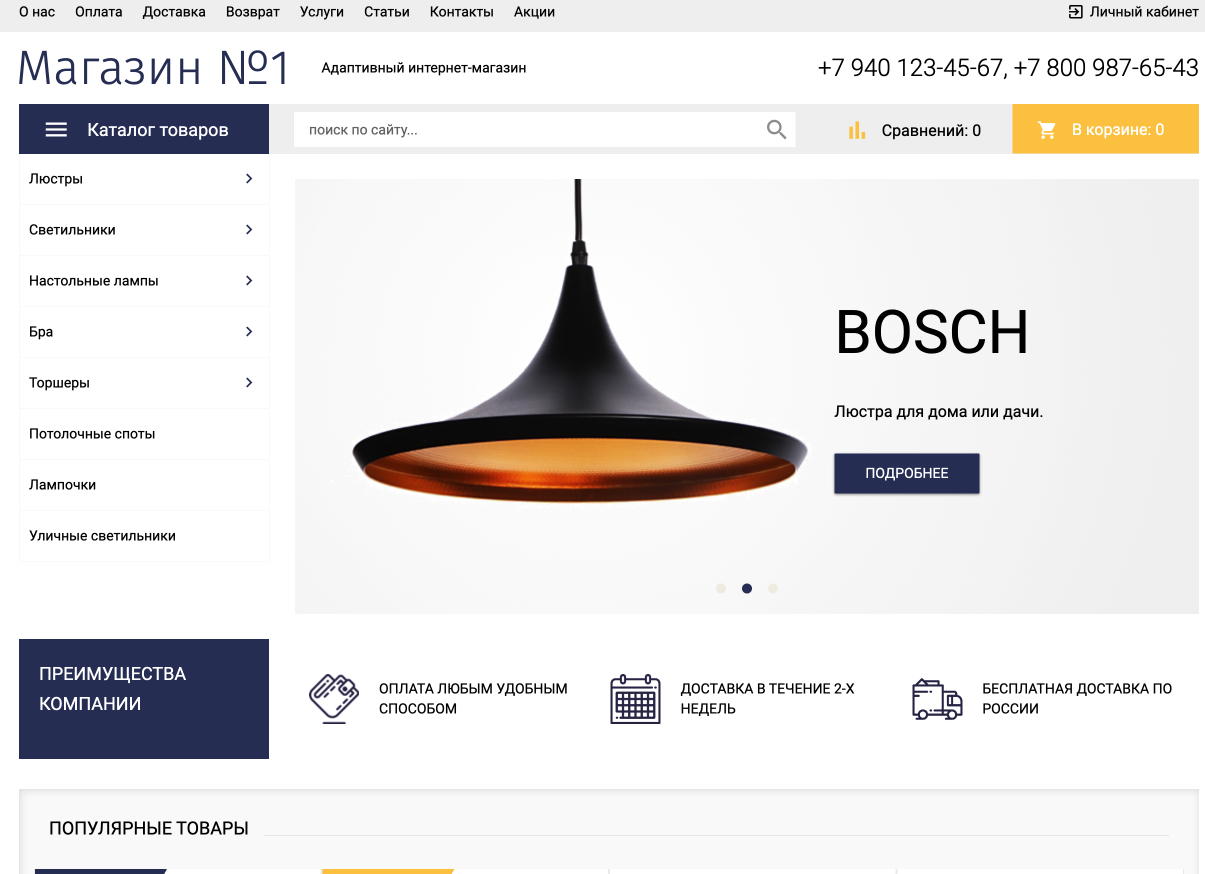Viewport: 1205px width, 874px height.
Task: Click the bar chart comparison icon
Action: click(x=857, y=130)
